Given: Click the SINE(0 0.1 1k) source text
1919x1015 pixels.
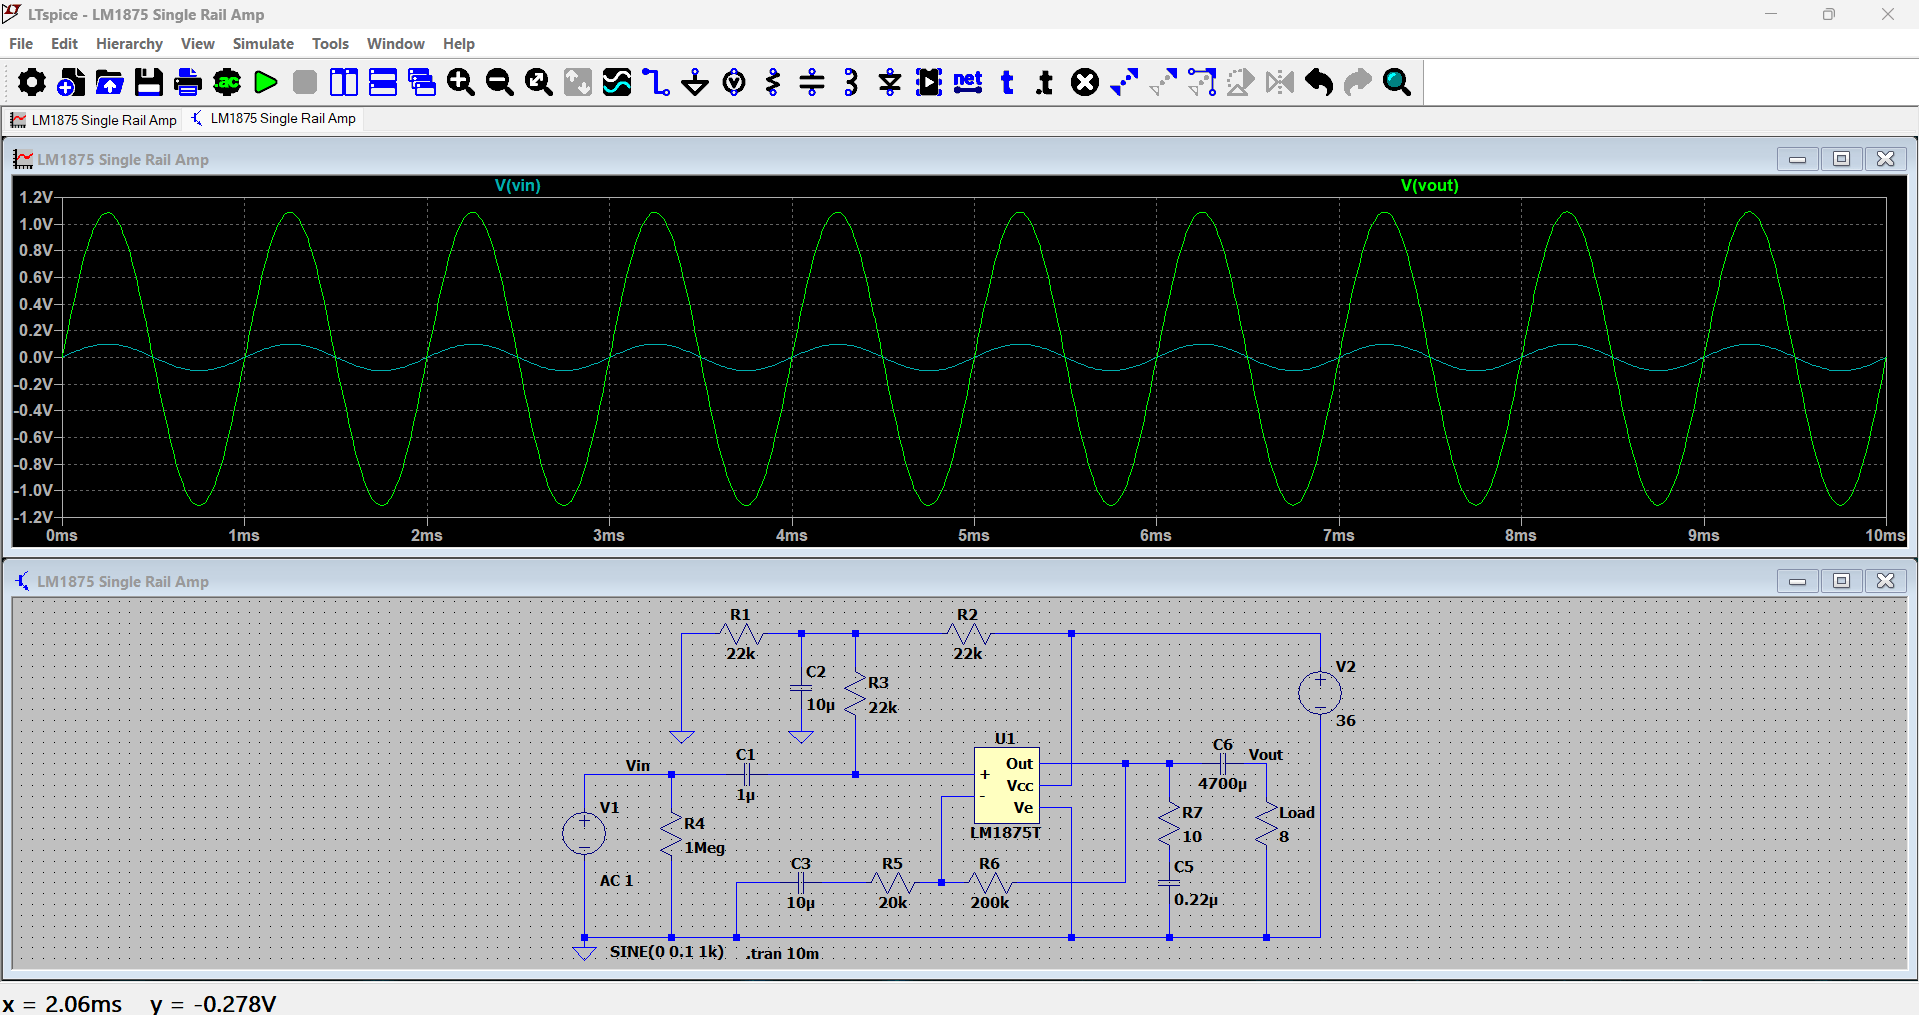Looking at the screenshot, I should click(667, 952).
